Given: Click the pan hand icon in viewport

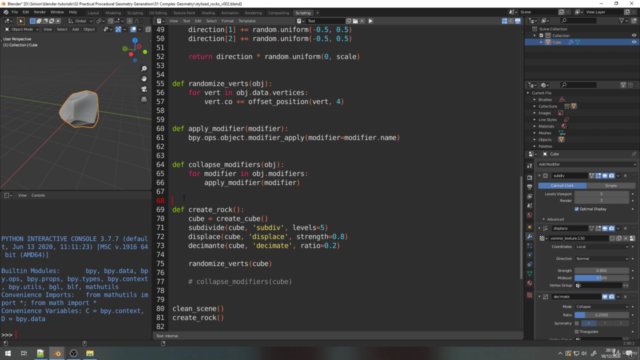Looking at the screenshot, I should tap(144, 79).
